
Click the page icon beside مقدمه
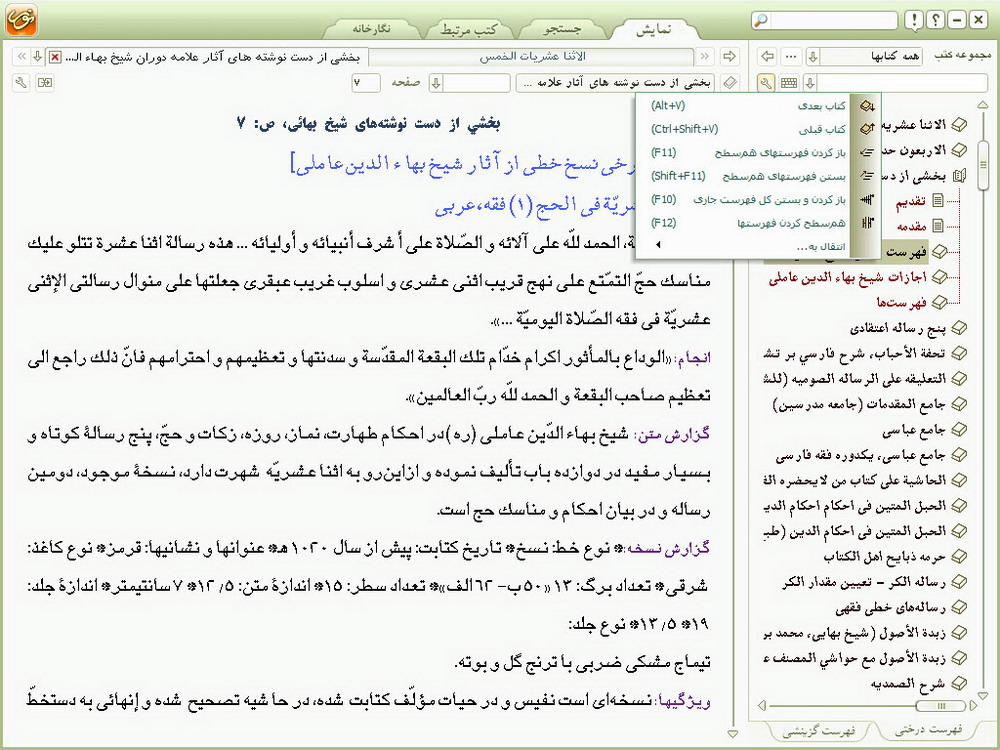938,226
